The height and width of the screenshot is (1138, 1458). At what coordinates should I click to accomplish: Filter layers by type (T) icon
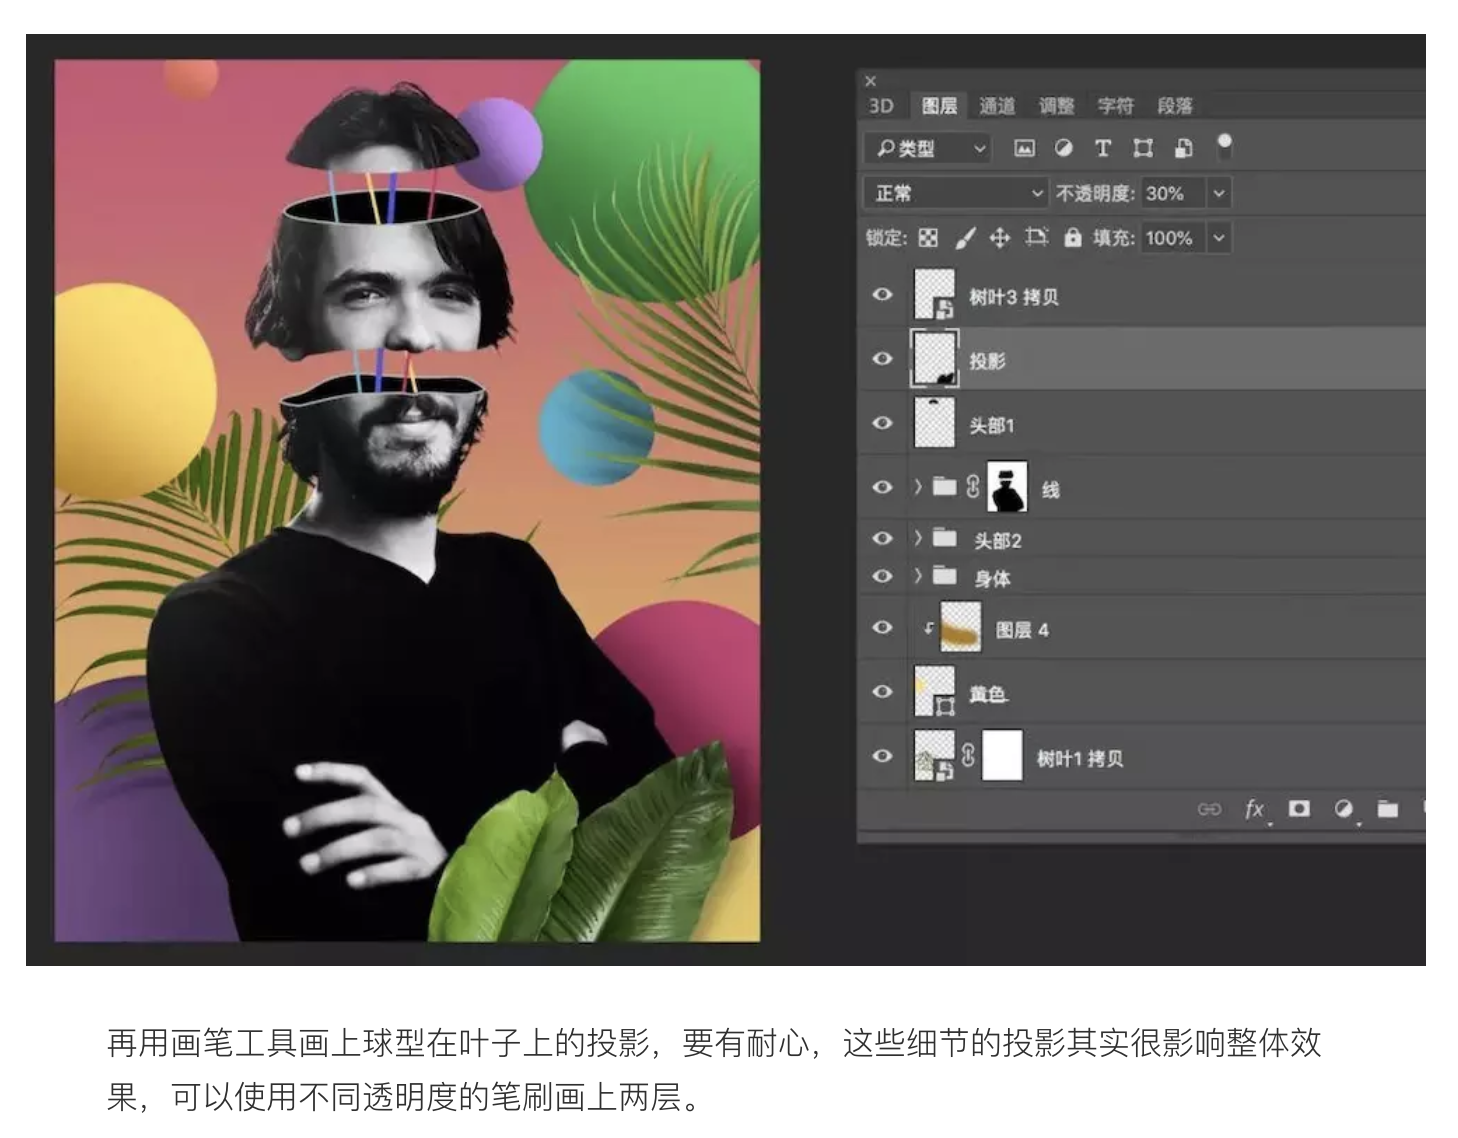tap(1102, 149)
